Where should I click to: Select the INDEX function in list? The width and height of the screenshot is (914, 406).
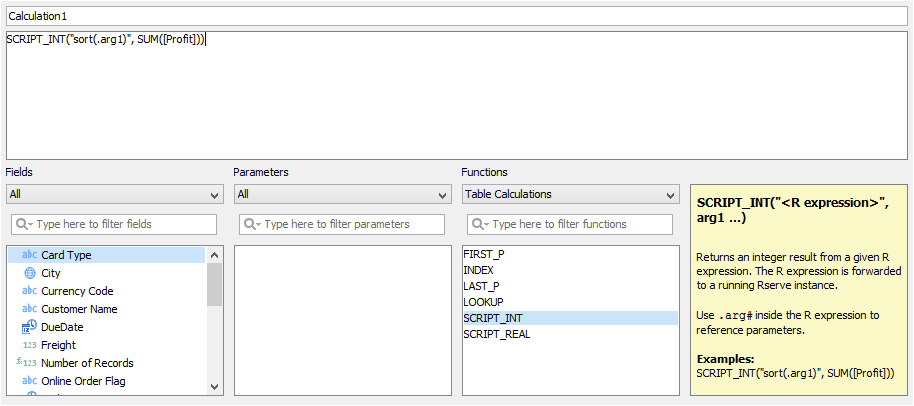[478, 270]
